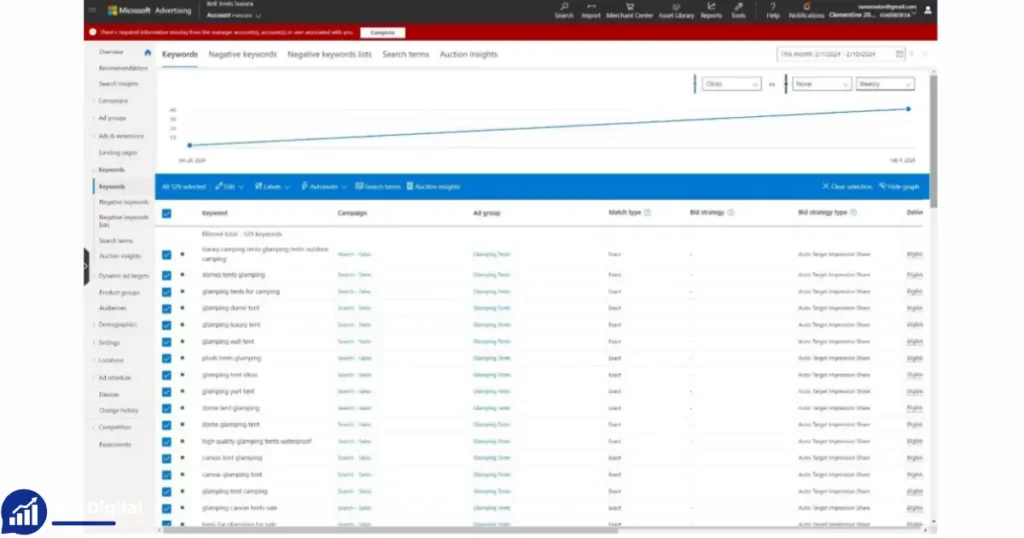Open Asset Library from header
This screenshot has height=538, width=1024.
click(x=676, y=10)
